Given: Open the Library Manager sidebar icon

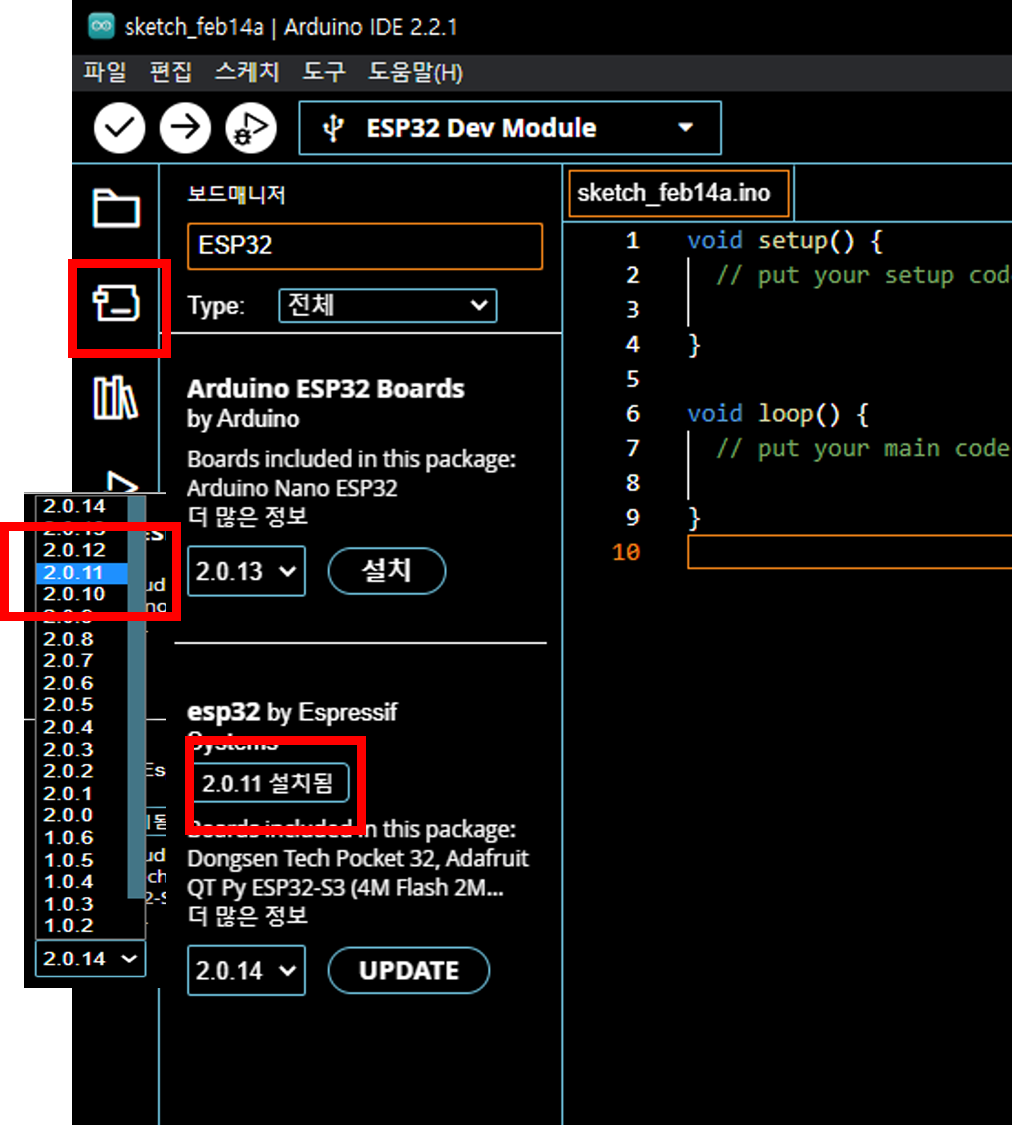Looking at the screenshot, I should tap(115, 397).
